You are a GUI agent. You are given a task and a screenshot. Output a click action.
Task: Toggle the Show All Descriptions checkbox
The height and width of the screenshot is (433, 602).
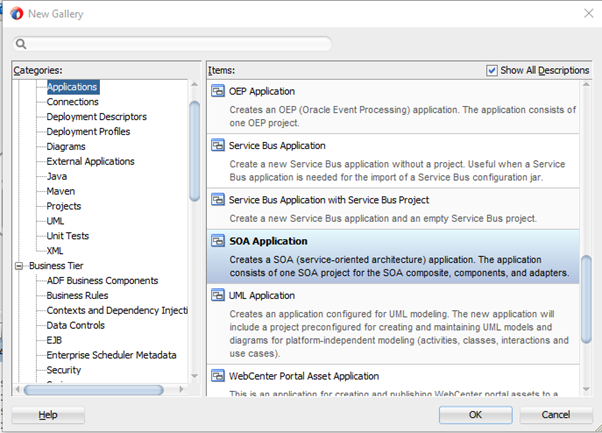(491, 71)
